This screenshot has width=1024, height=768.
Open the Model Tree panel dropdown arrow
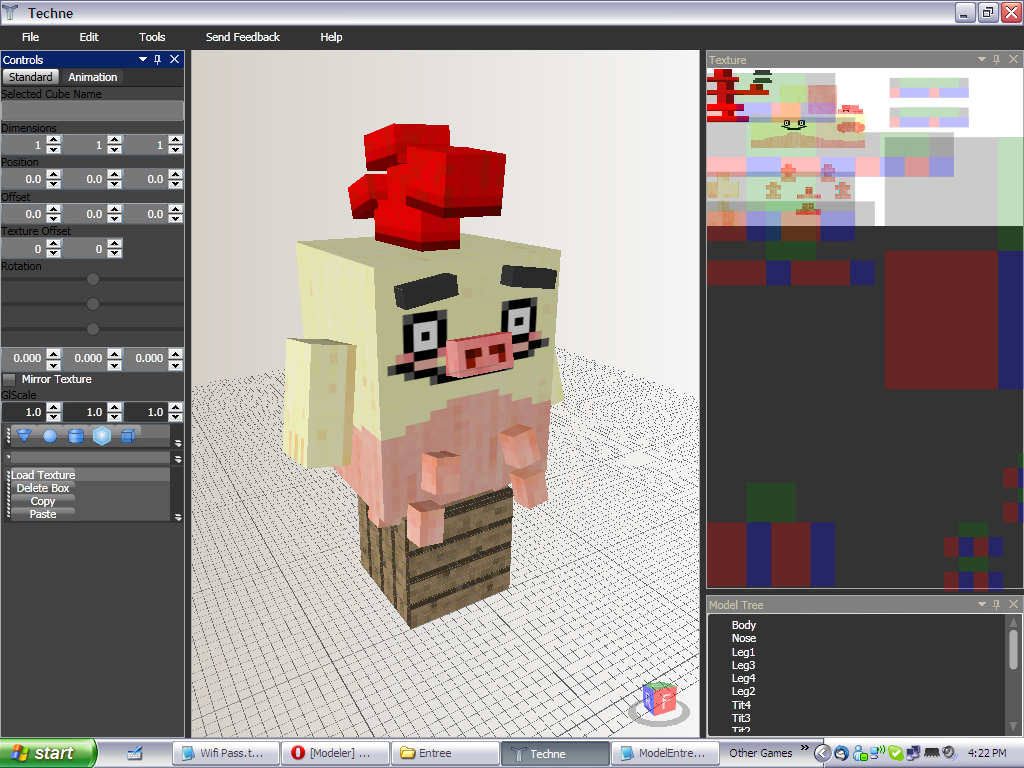point(982,605)
